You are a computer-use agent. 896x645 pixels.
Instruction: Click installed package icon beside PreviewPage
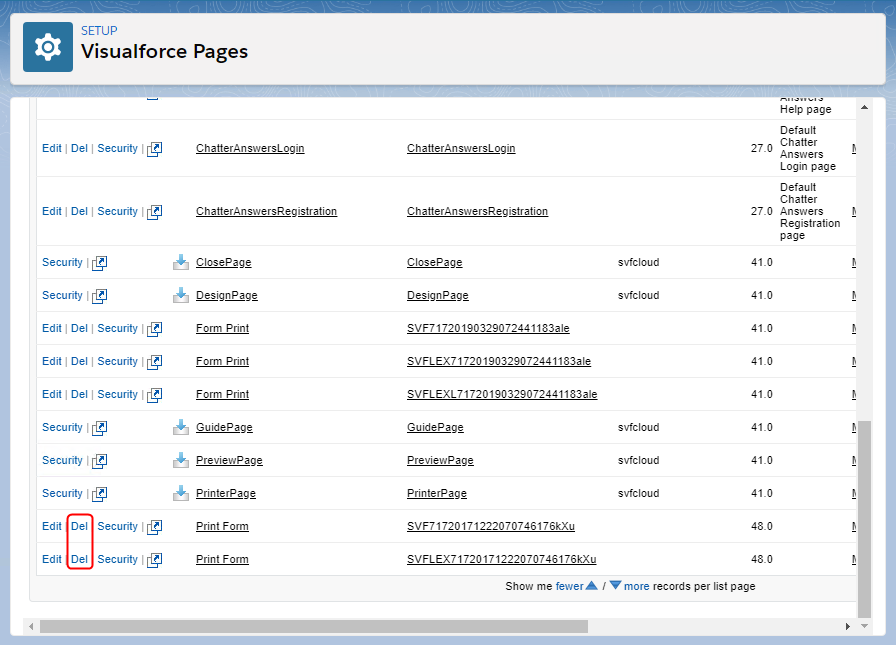tap(181, 460)
